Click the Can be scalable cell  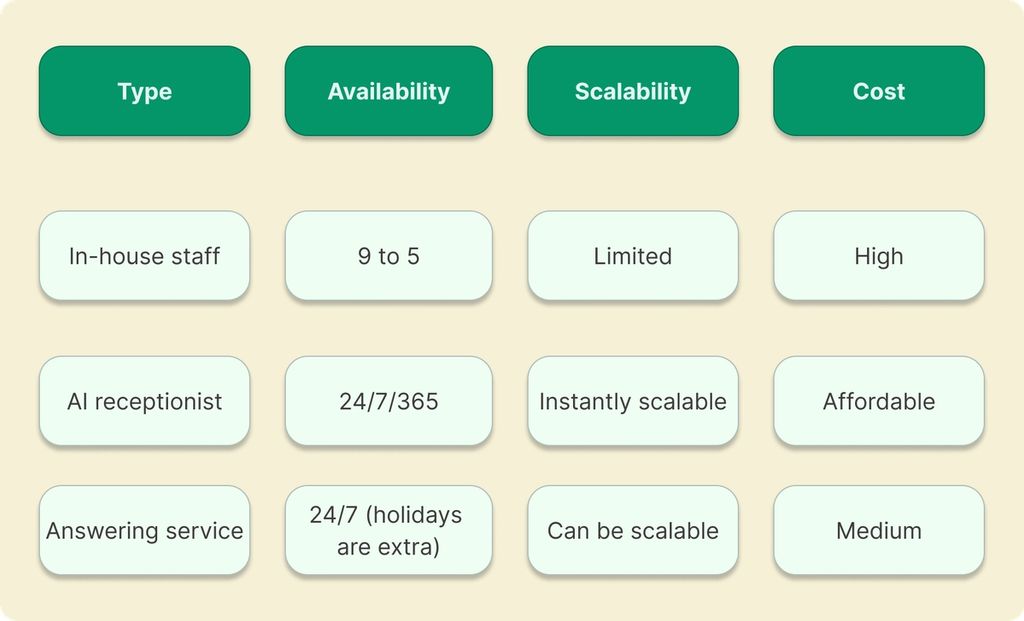pyautogui.click(x=633, y=530)
